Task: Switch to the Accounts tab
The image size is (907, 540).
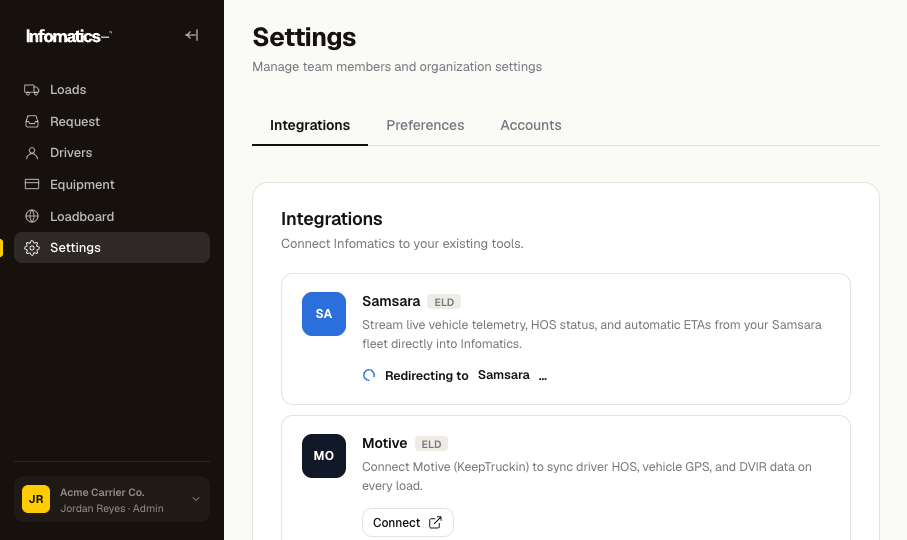Action: coord(530,125)
